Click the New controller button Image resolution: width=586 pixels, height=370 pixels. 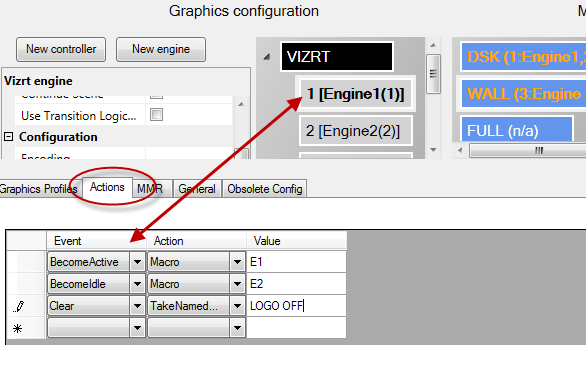pos(61,49)
